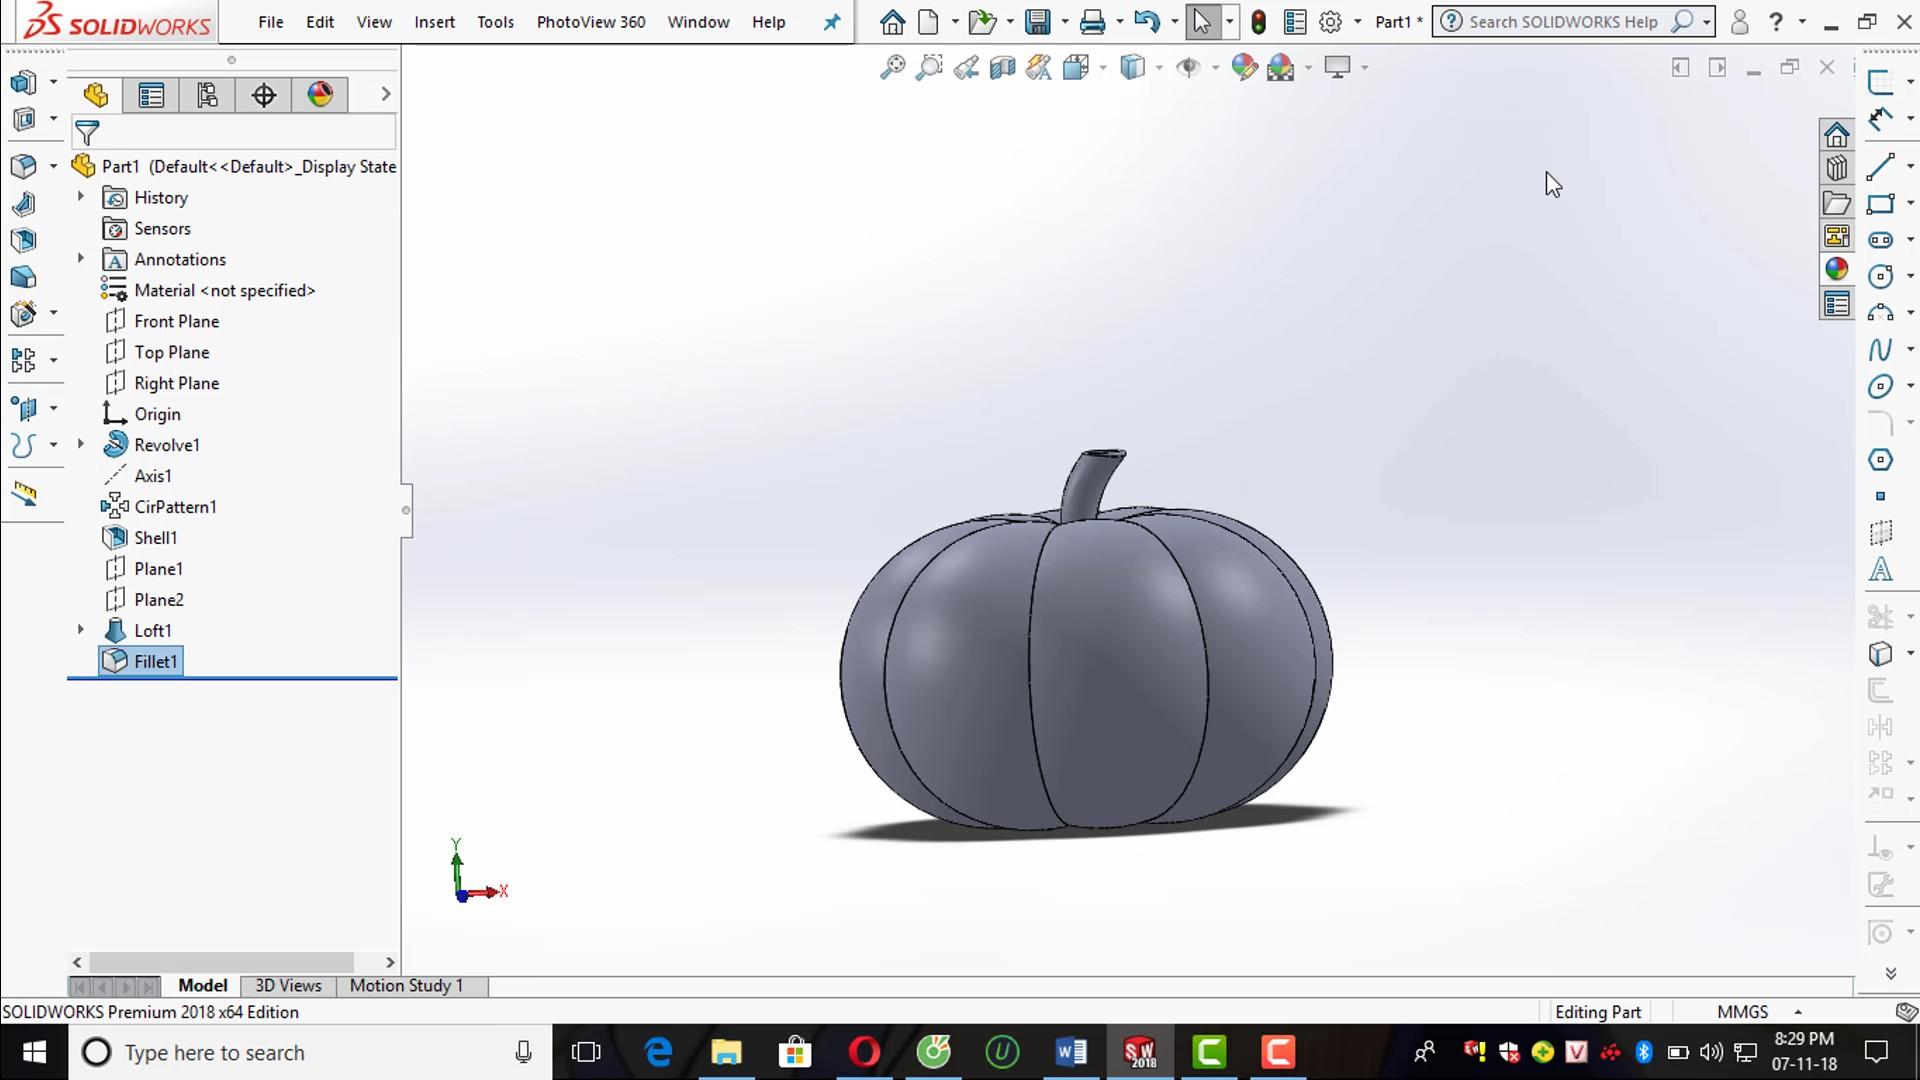Image resolution: width=1920 pixels, height=1080 pixels.
Task: Select the Spline sketch tool
Action: (1880, 349)
